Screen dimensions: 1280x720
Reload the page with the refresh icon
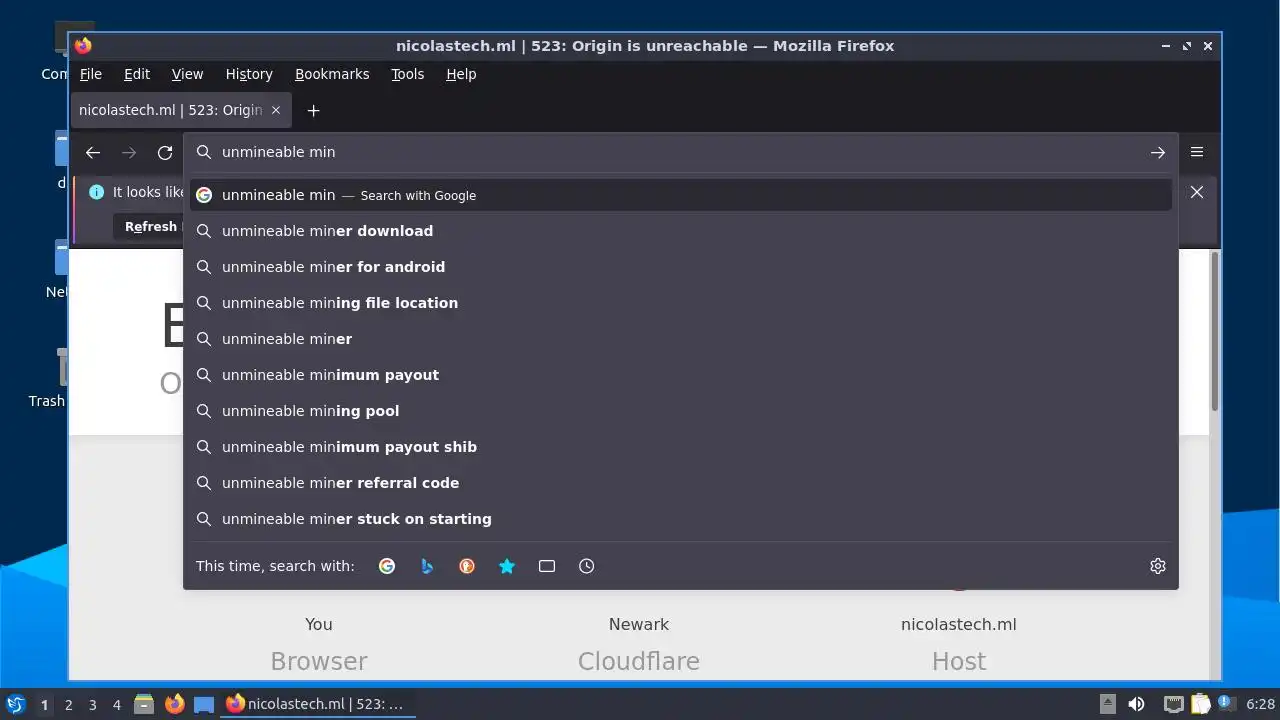(x=165, y=152)
